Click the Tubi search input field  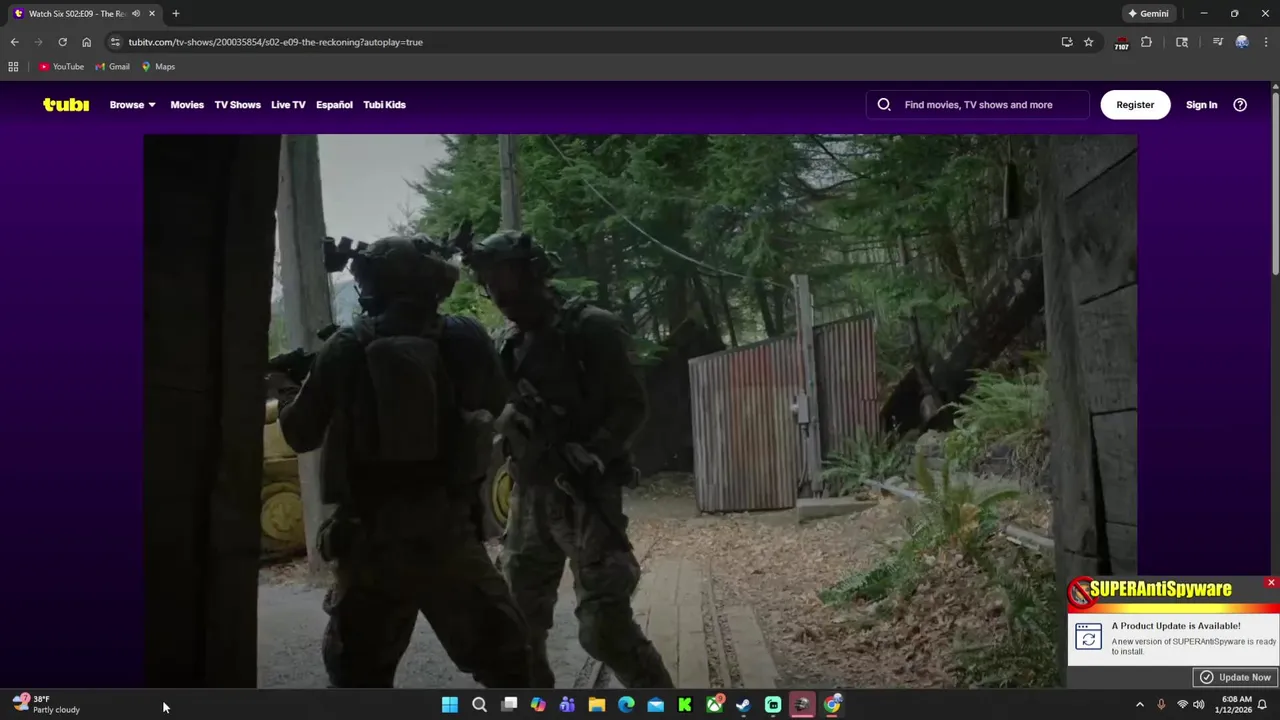point(978,104)
